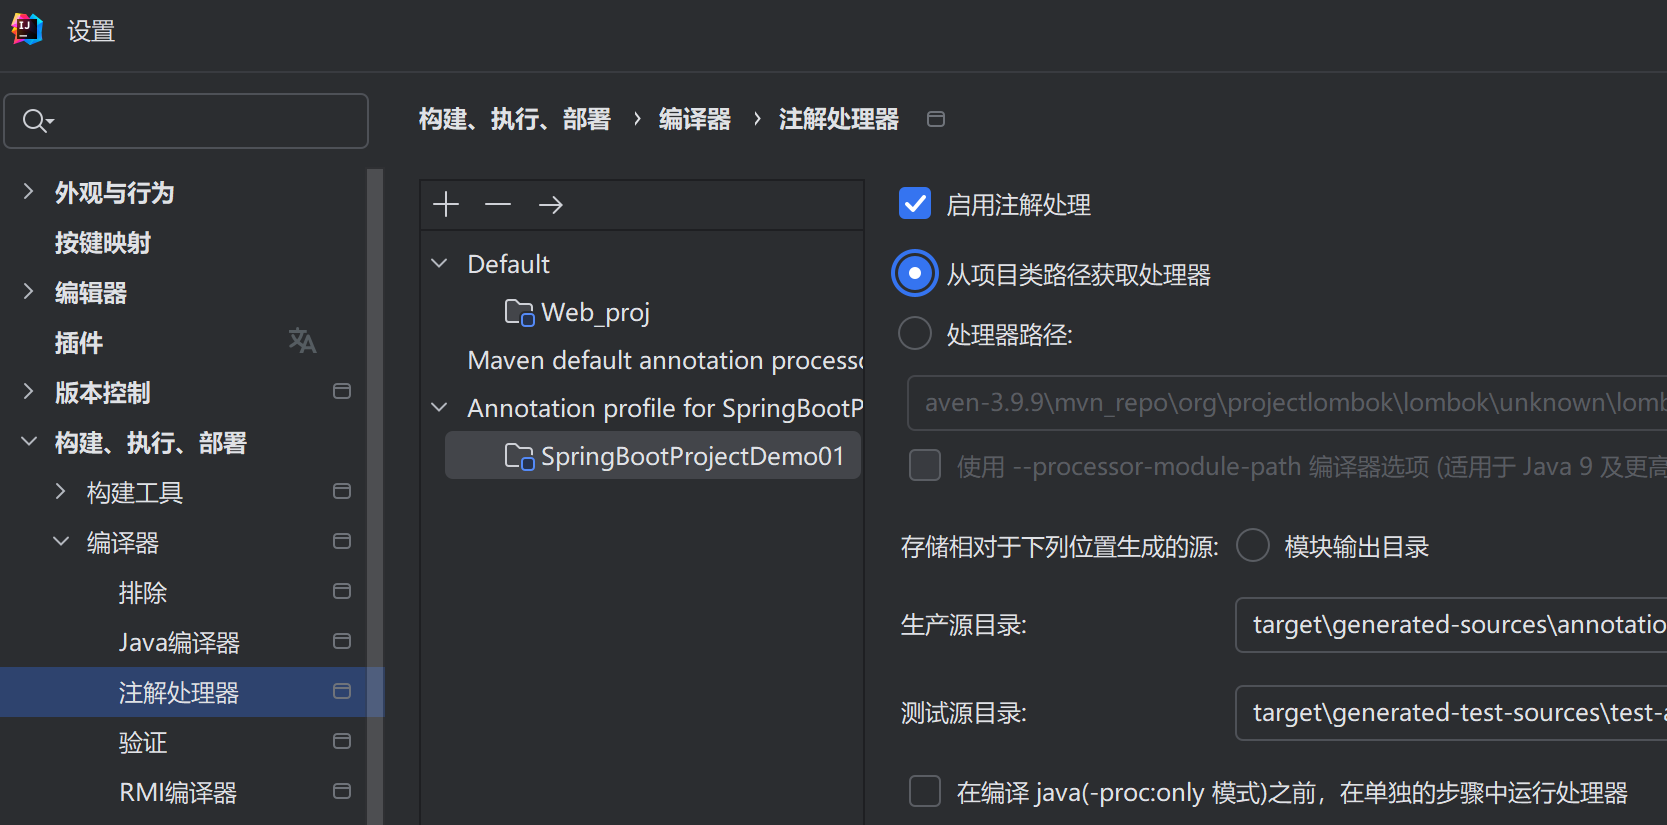Click the Web_proj module folder icon
The image size is (1667, 825).
tap(519, 313)
